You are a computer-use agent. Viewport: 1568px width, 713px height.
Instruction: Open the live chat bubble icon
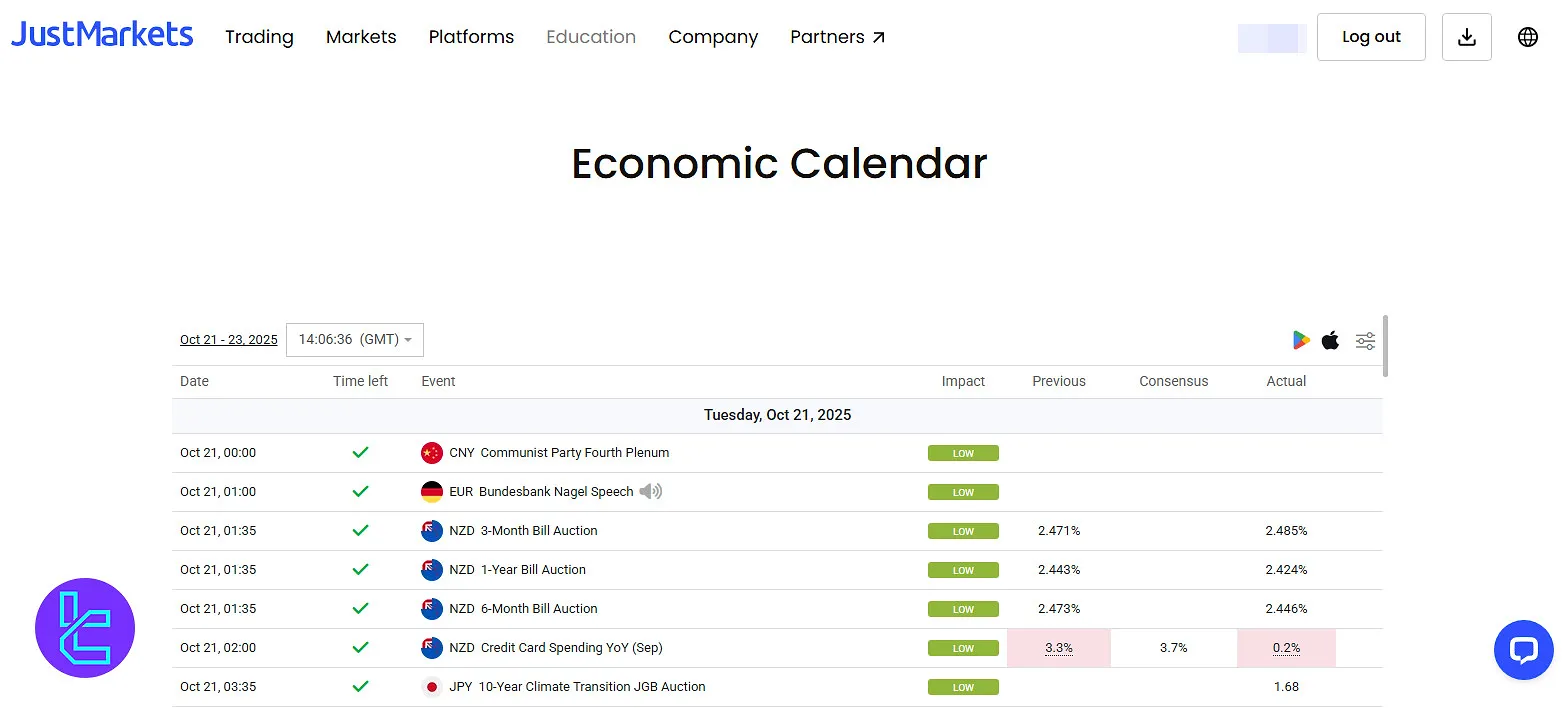1523,650
